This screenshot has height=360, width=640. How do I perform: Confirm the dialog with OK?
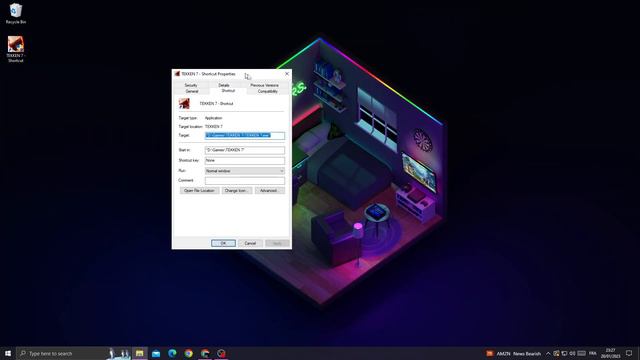[223, 243]
